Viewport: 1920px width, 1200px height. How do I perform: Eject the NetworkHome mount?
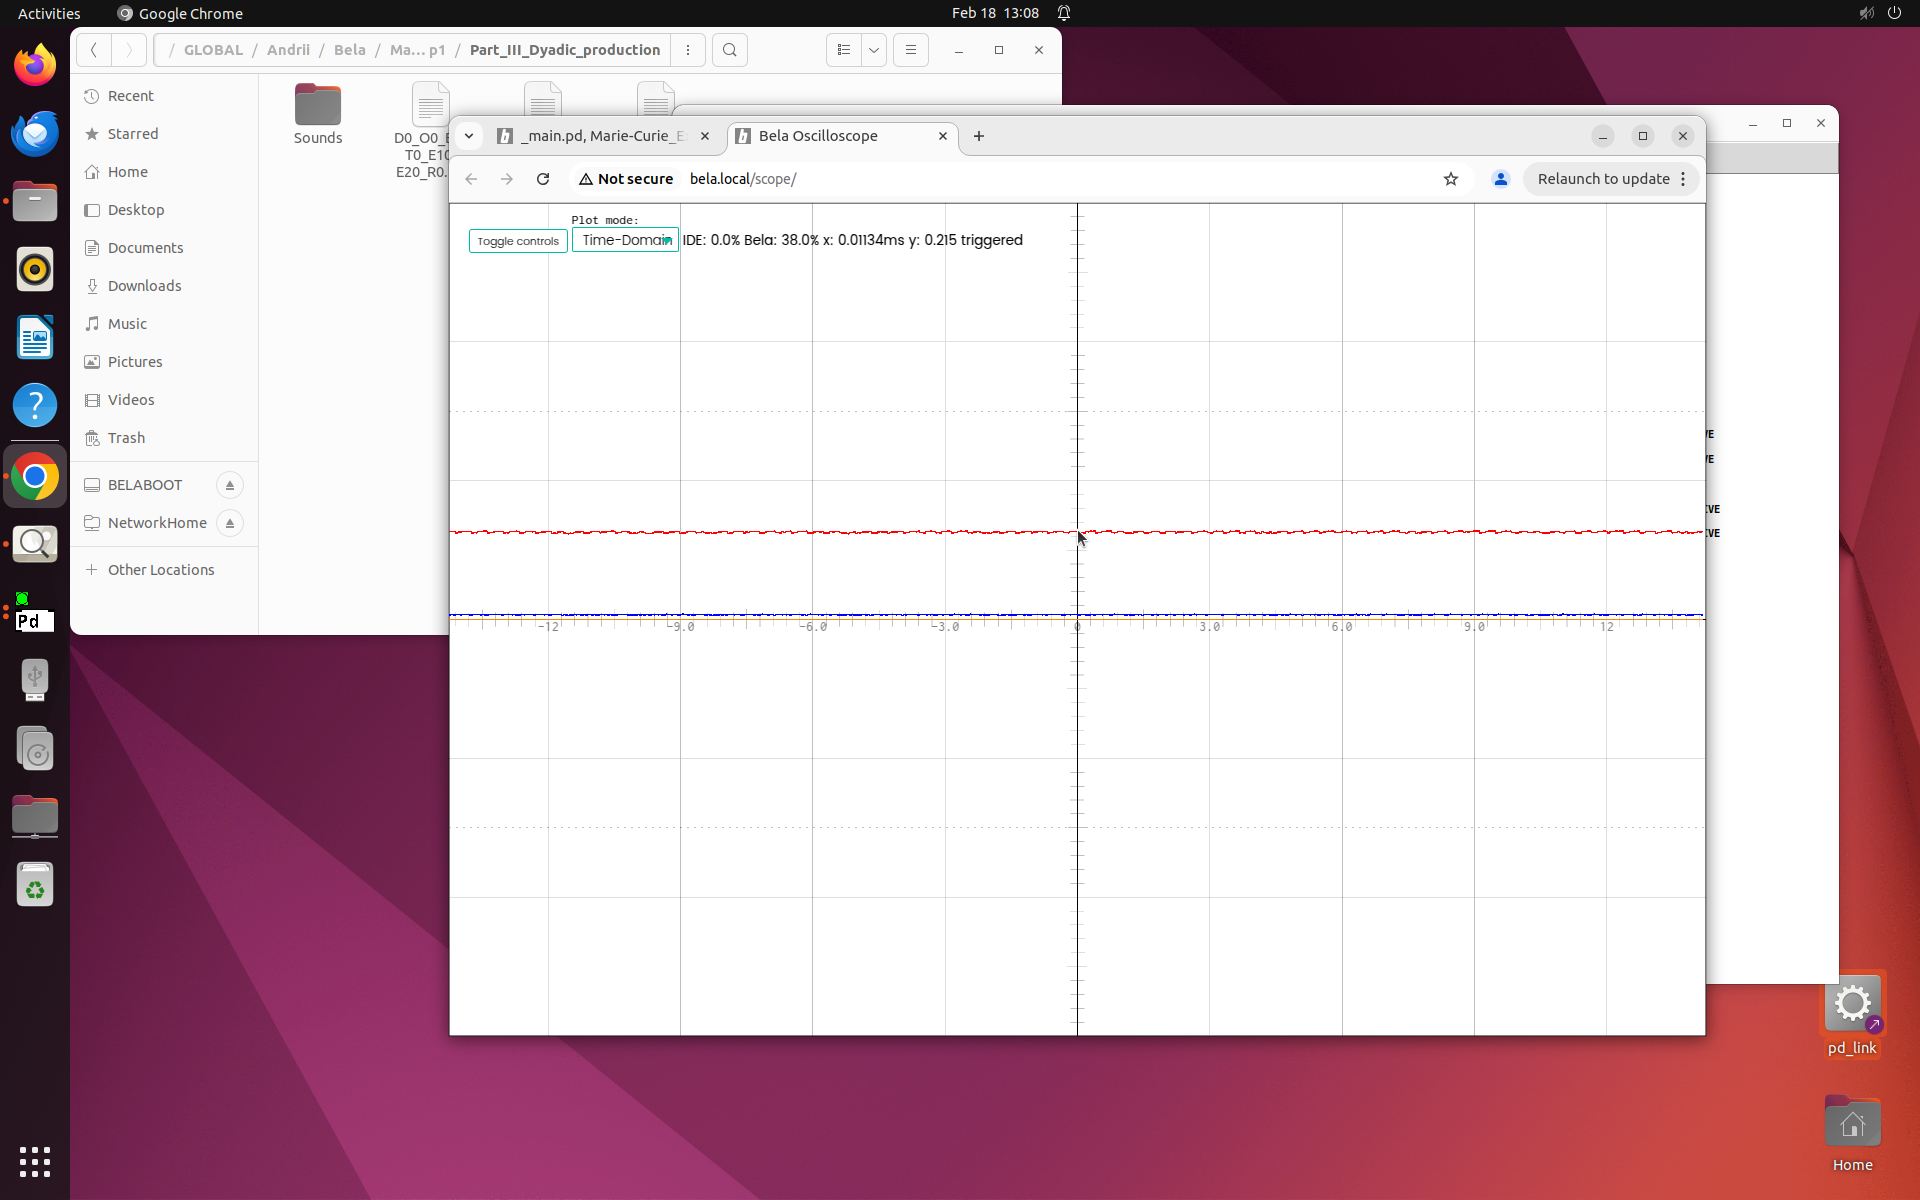coord(230,523)
